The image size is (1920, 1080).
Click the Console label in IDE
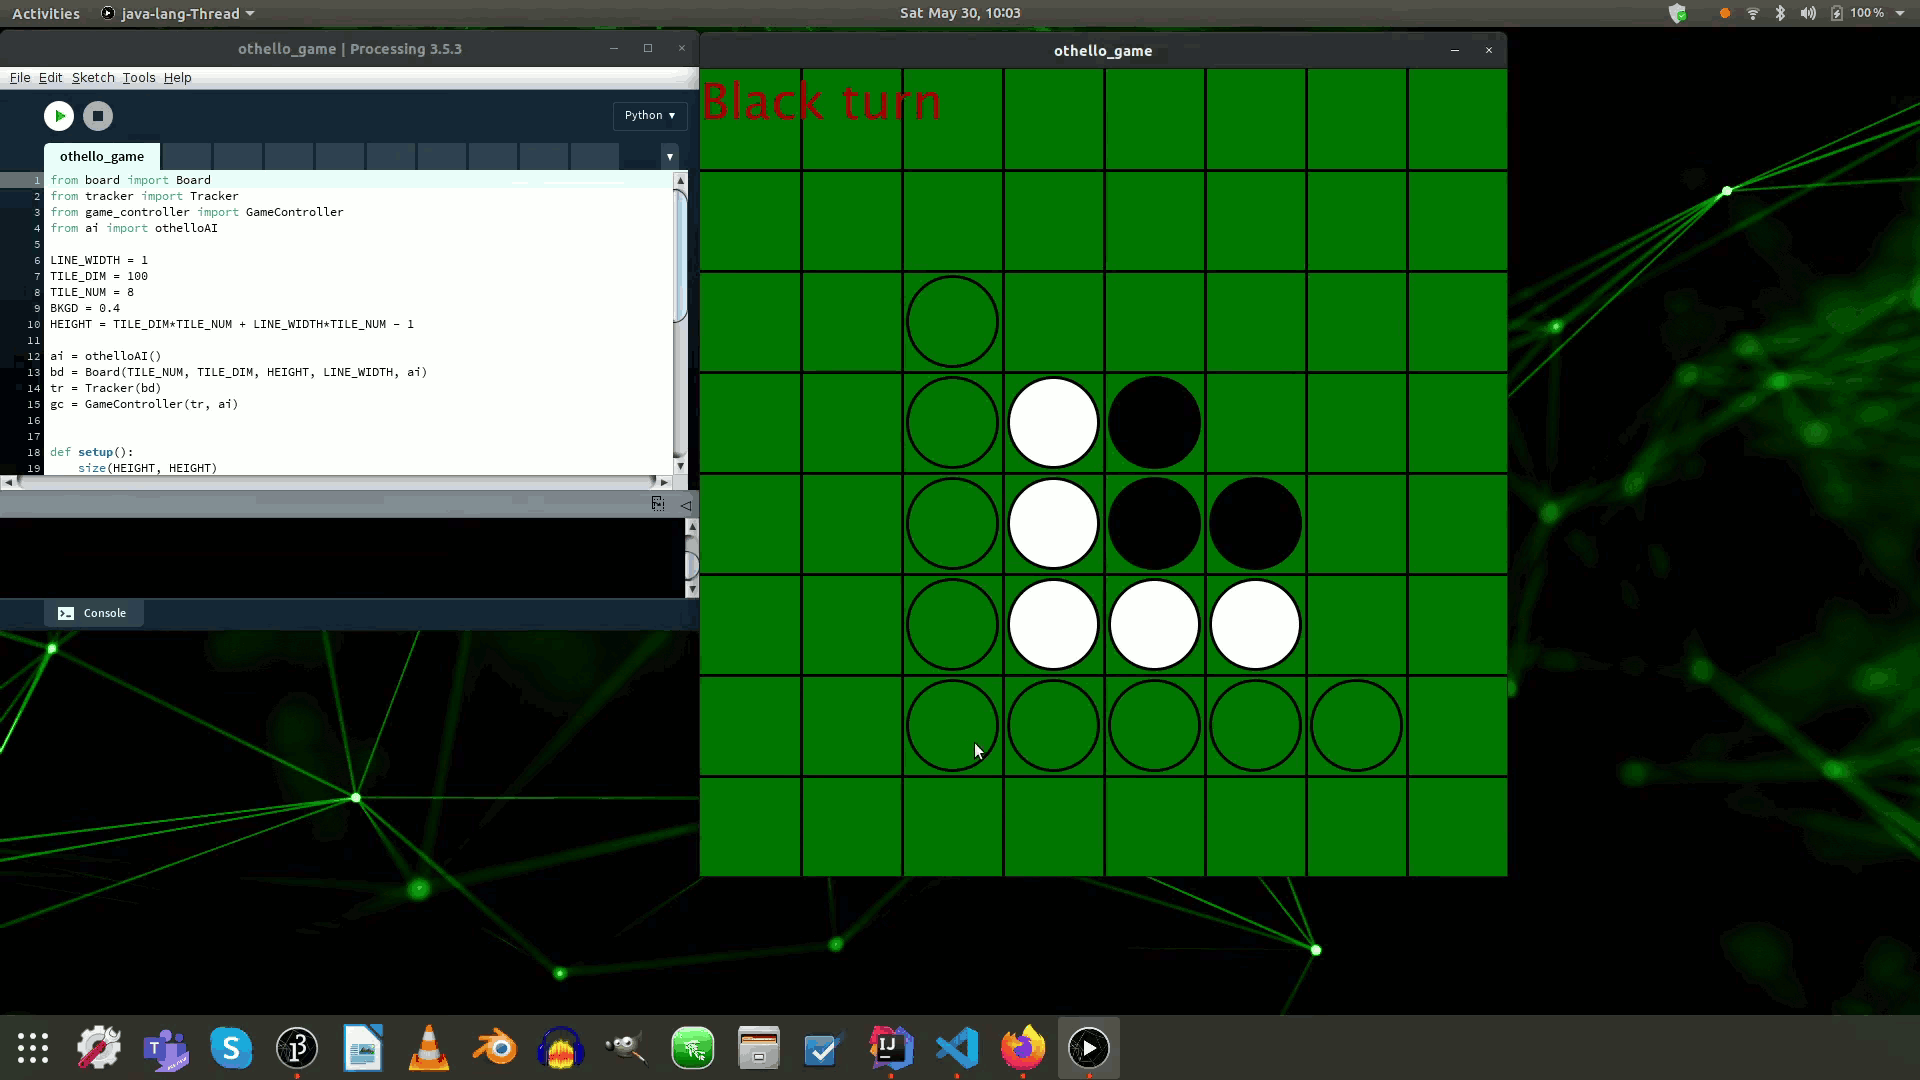(105, 612)
